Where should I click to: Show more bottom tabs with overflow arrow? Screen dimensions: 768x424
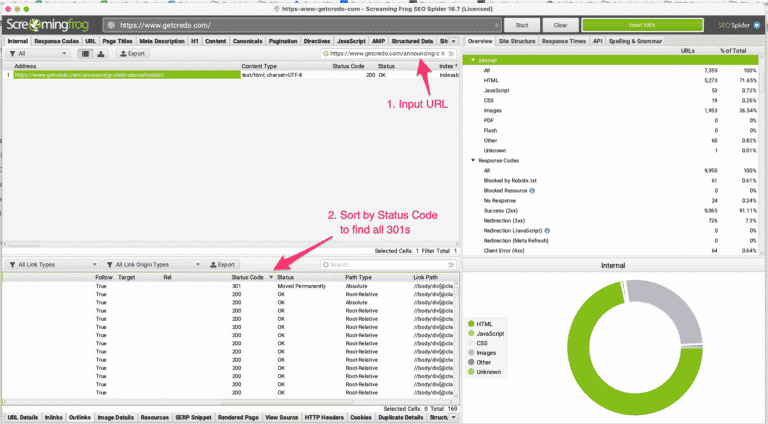point(454,417)
